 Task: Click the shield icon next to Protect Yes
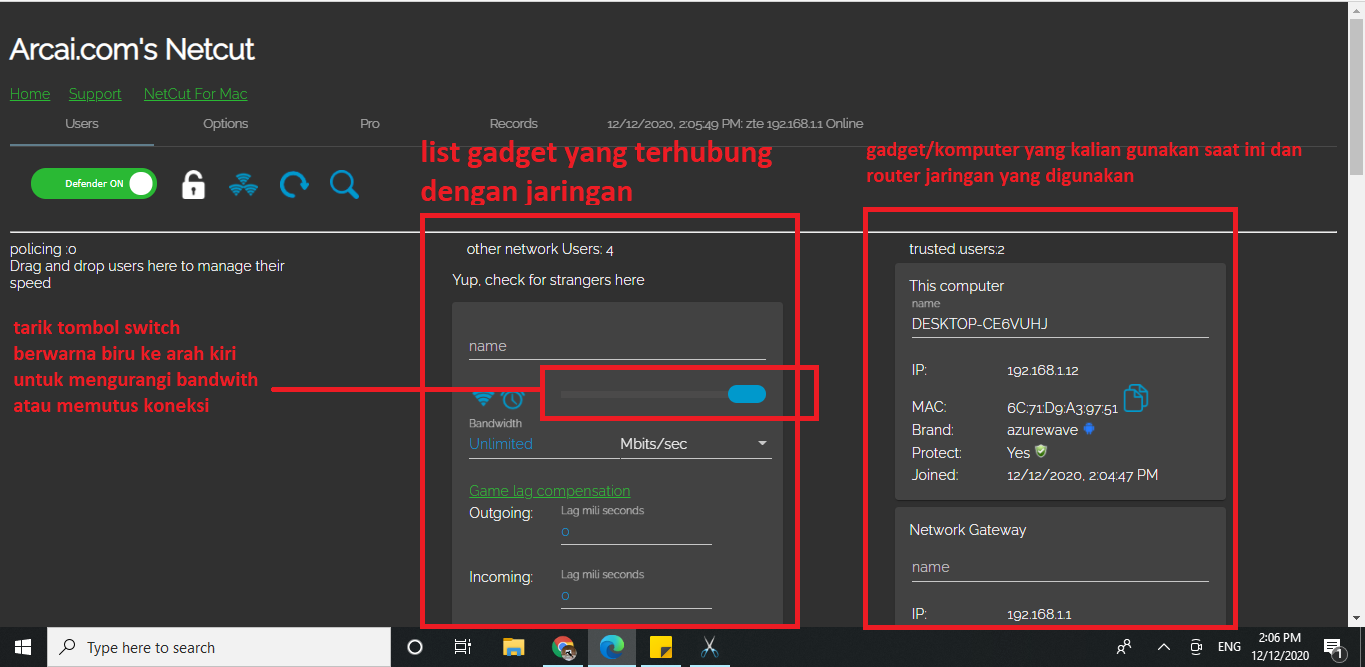tap(1039, 451)
